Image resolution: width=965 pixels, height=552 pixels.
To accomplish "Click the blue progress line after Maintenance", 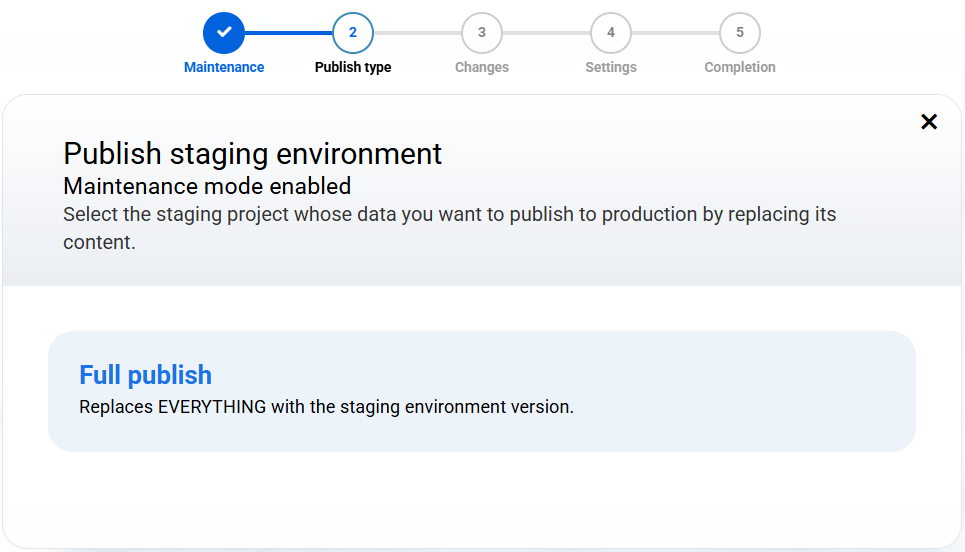I will click(288, 33).
